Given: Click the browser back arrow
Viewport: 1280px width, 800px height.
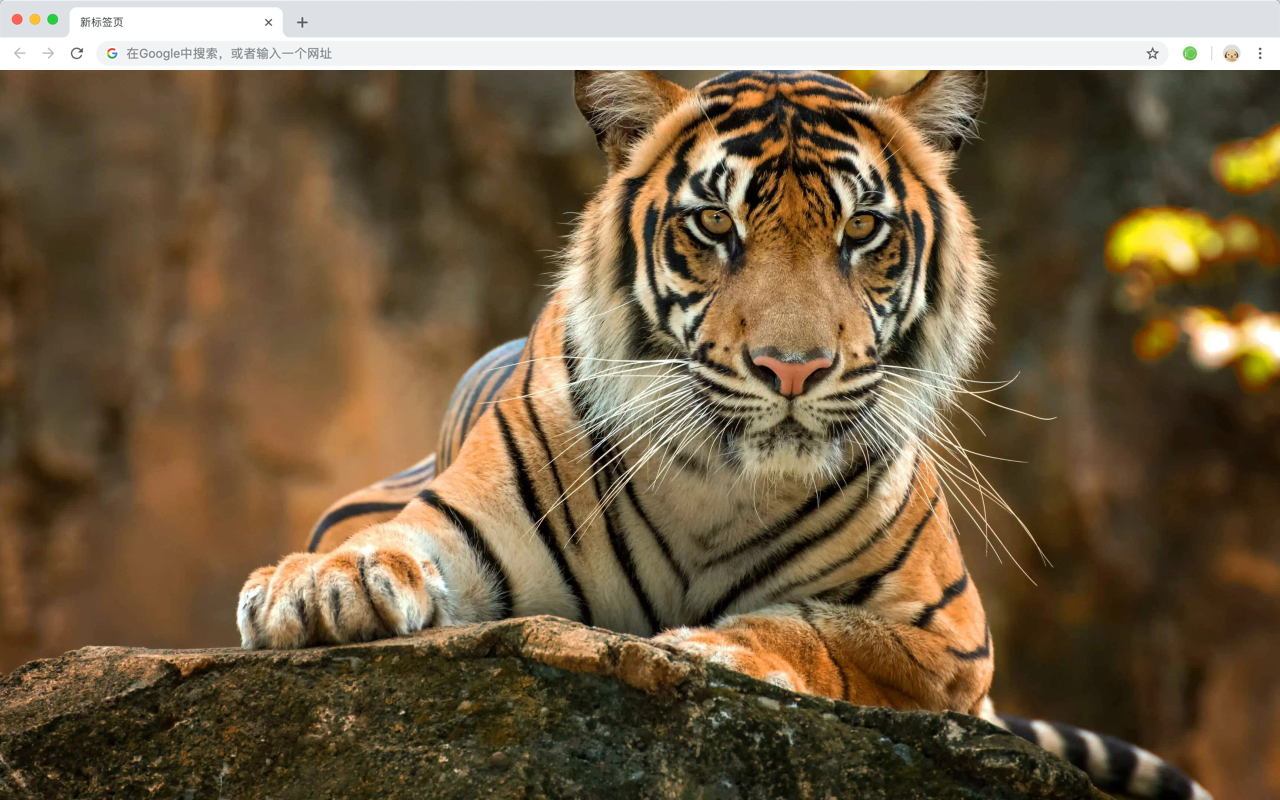Looking at the screenshot, I should tap(20, 53).
